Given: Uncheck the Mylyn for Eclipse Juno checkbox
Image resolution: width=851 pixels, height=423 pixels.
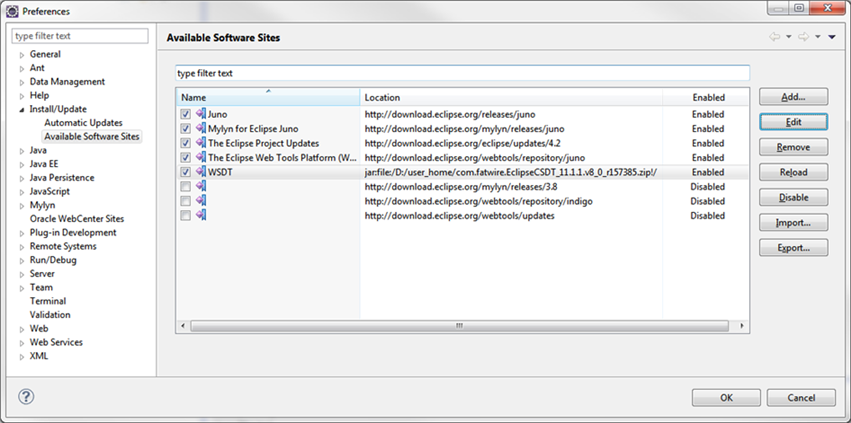Looking at the screenshot, I should click(186, 129).
